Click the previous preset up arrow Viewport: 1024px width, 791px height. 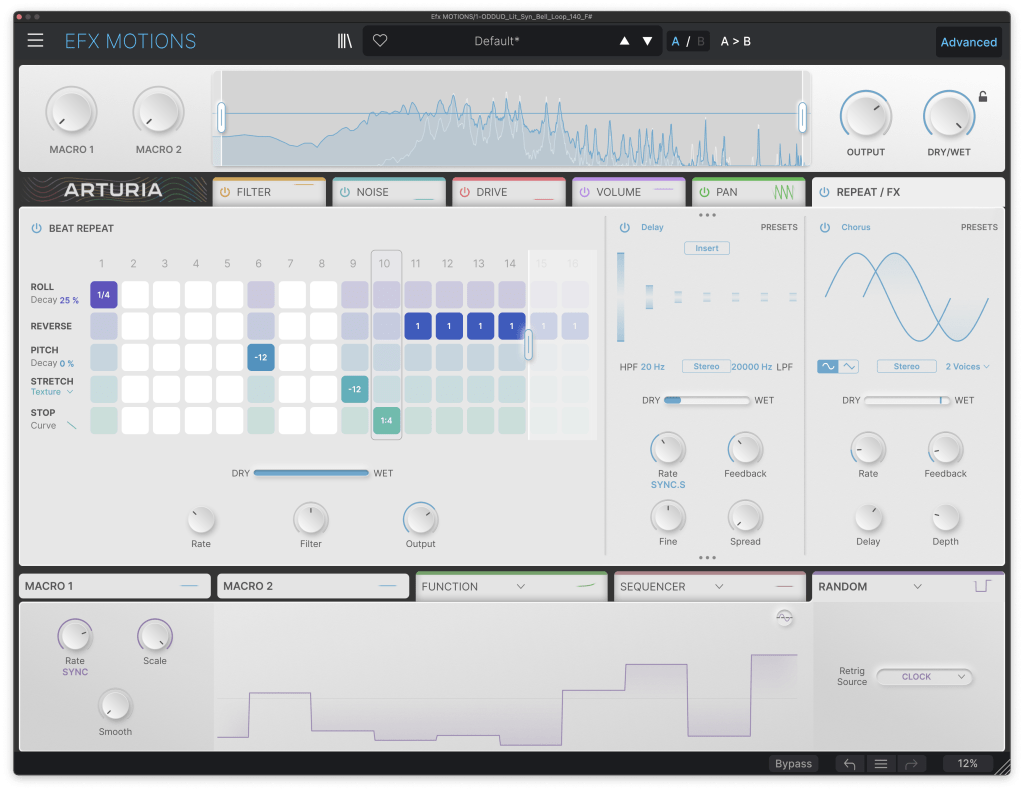tap(625, 41)
